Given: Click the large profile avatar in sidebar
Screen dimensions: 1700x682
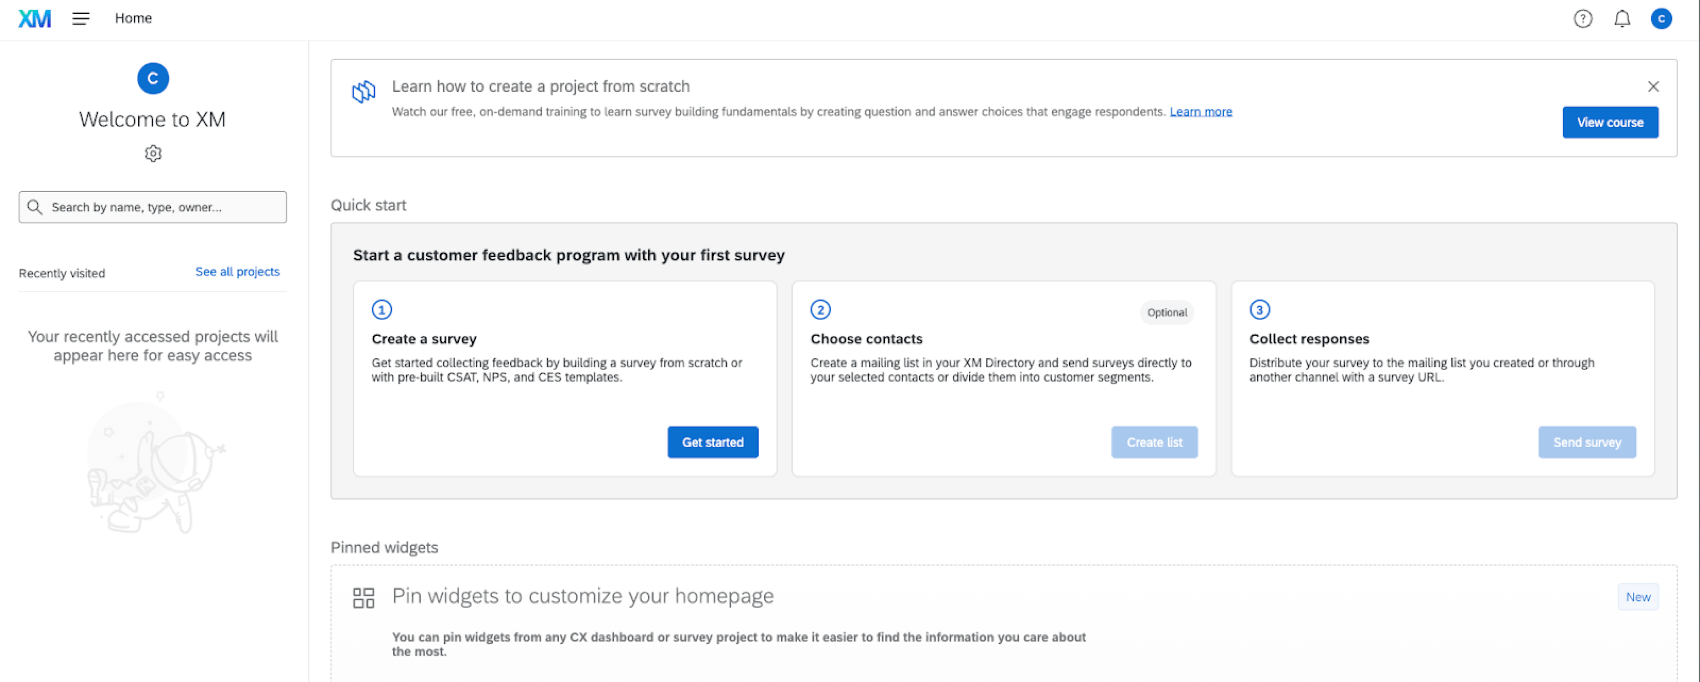Looking at the screenshot, I should pos(153,78).
